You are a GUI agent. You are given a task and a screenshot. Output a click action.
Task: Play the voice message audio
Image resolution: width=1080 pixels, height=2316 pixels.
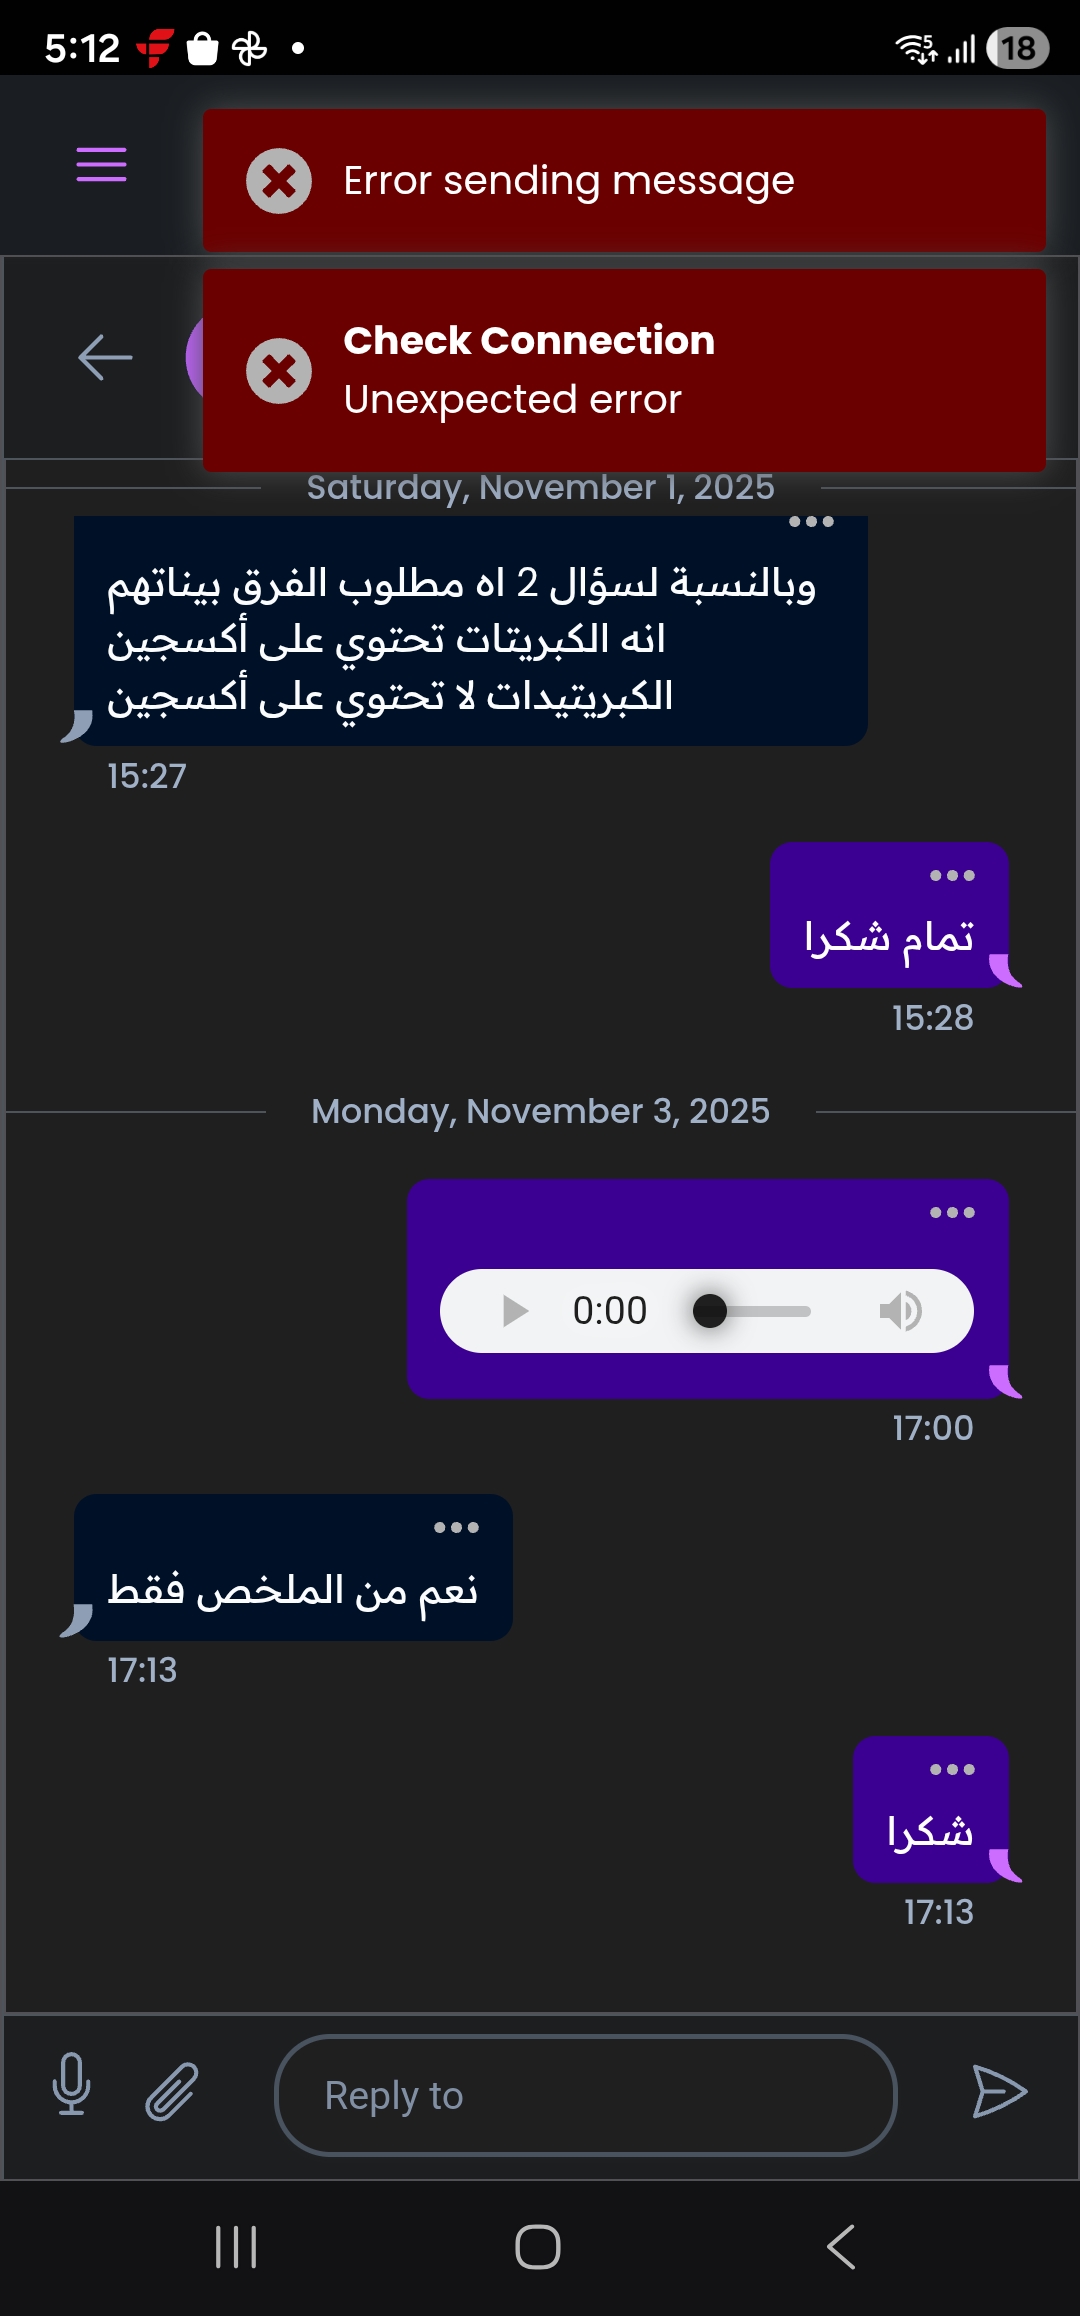tap(515, 1311)
